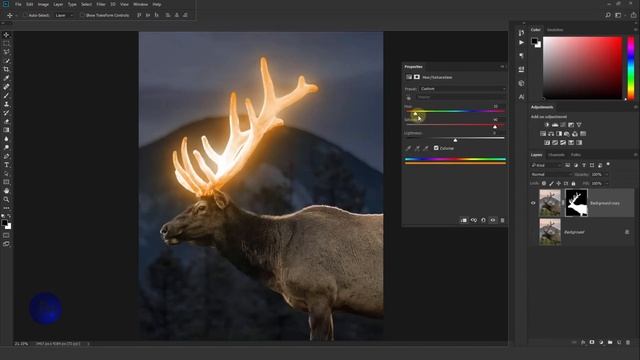
Task: Select the Gradient tool
Action: (6, 130)
